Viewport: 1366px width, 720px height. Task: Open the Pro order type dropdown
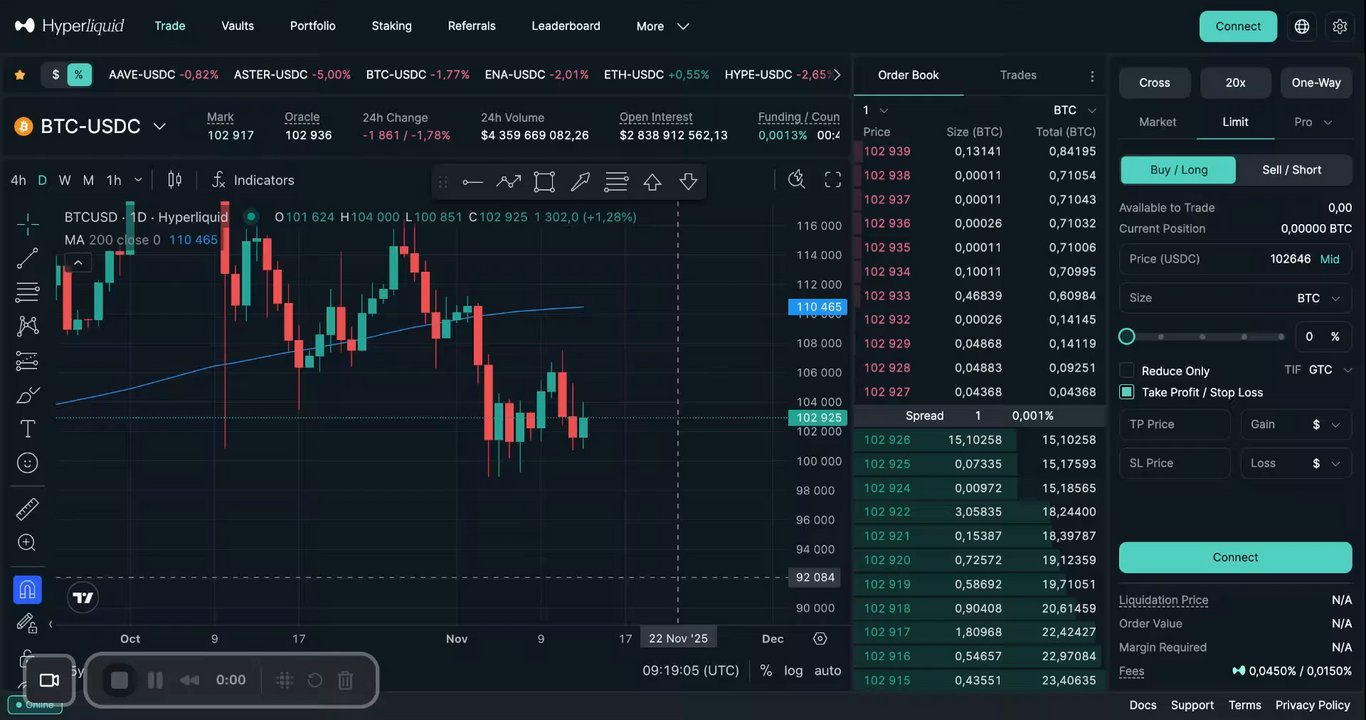coord(1313,122)
